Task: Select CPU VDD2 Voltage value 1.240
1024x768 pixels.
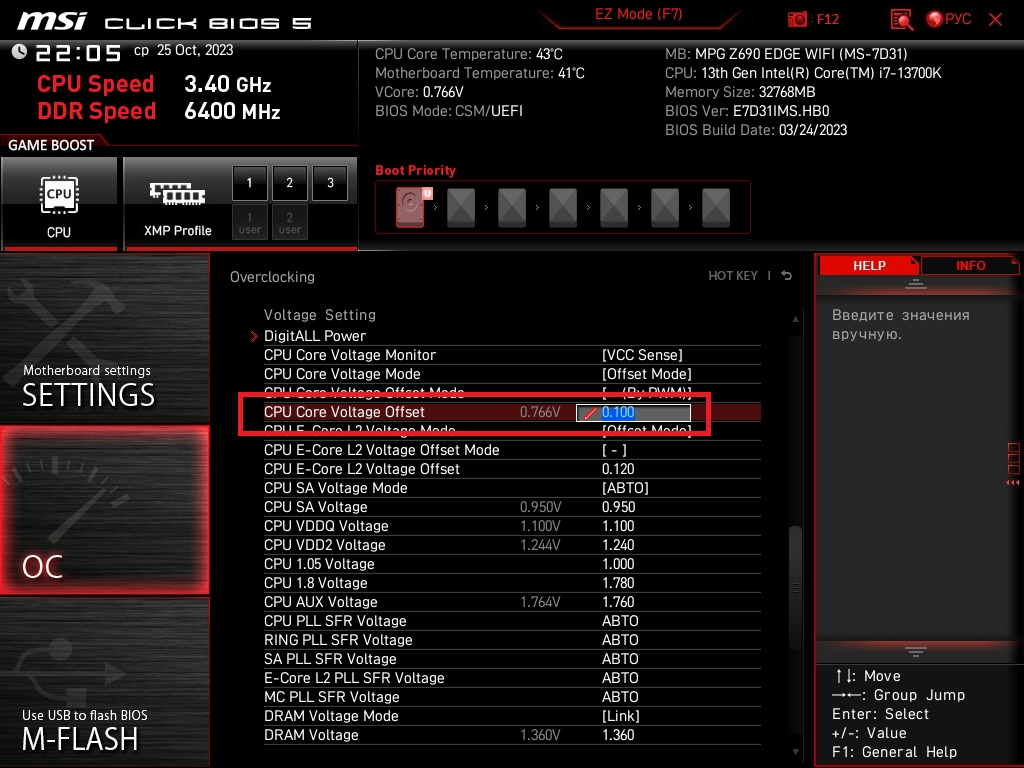Action: [618, 545]
